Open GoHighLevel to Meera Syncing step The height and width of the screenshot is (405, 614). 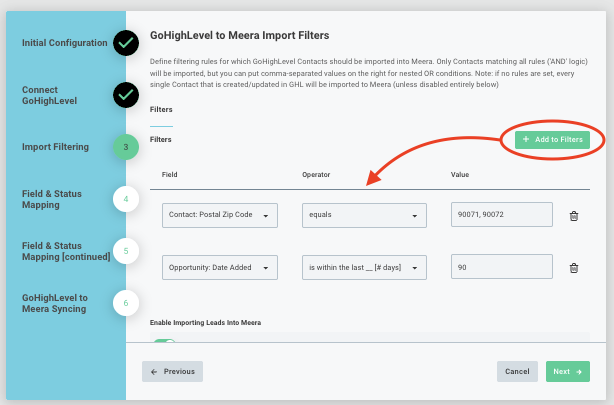(x=55, y=304)
